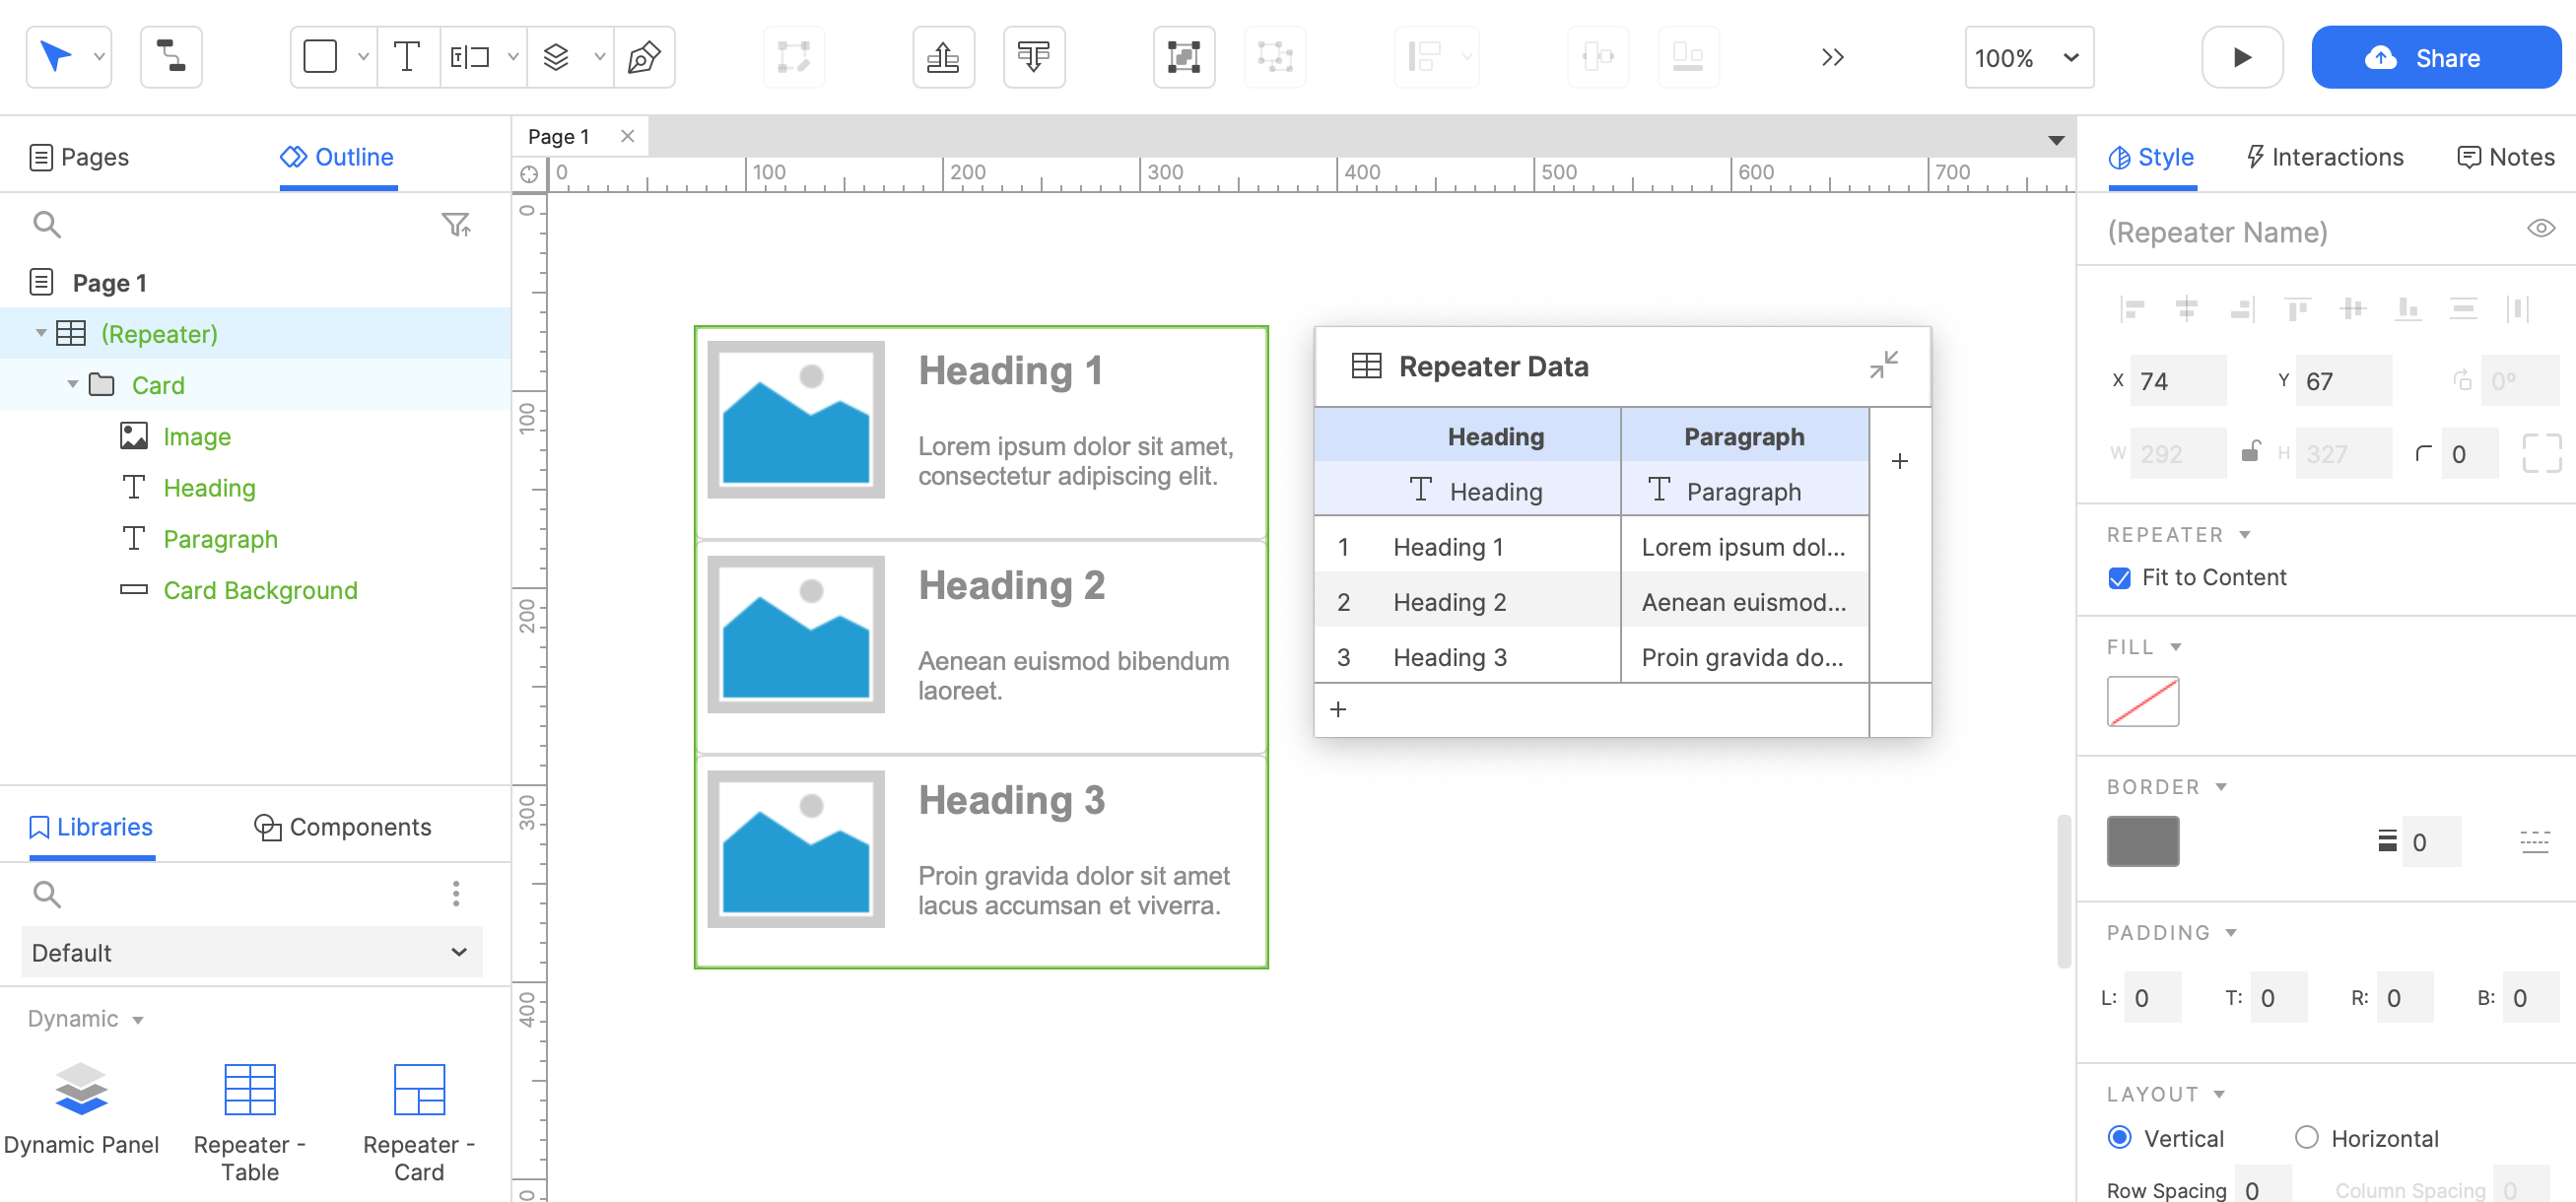This screenshot has height=1202, width=2576.
Task: Collapse the Card folder in outline
Action: click(72, 385)
